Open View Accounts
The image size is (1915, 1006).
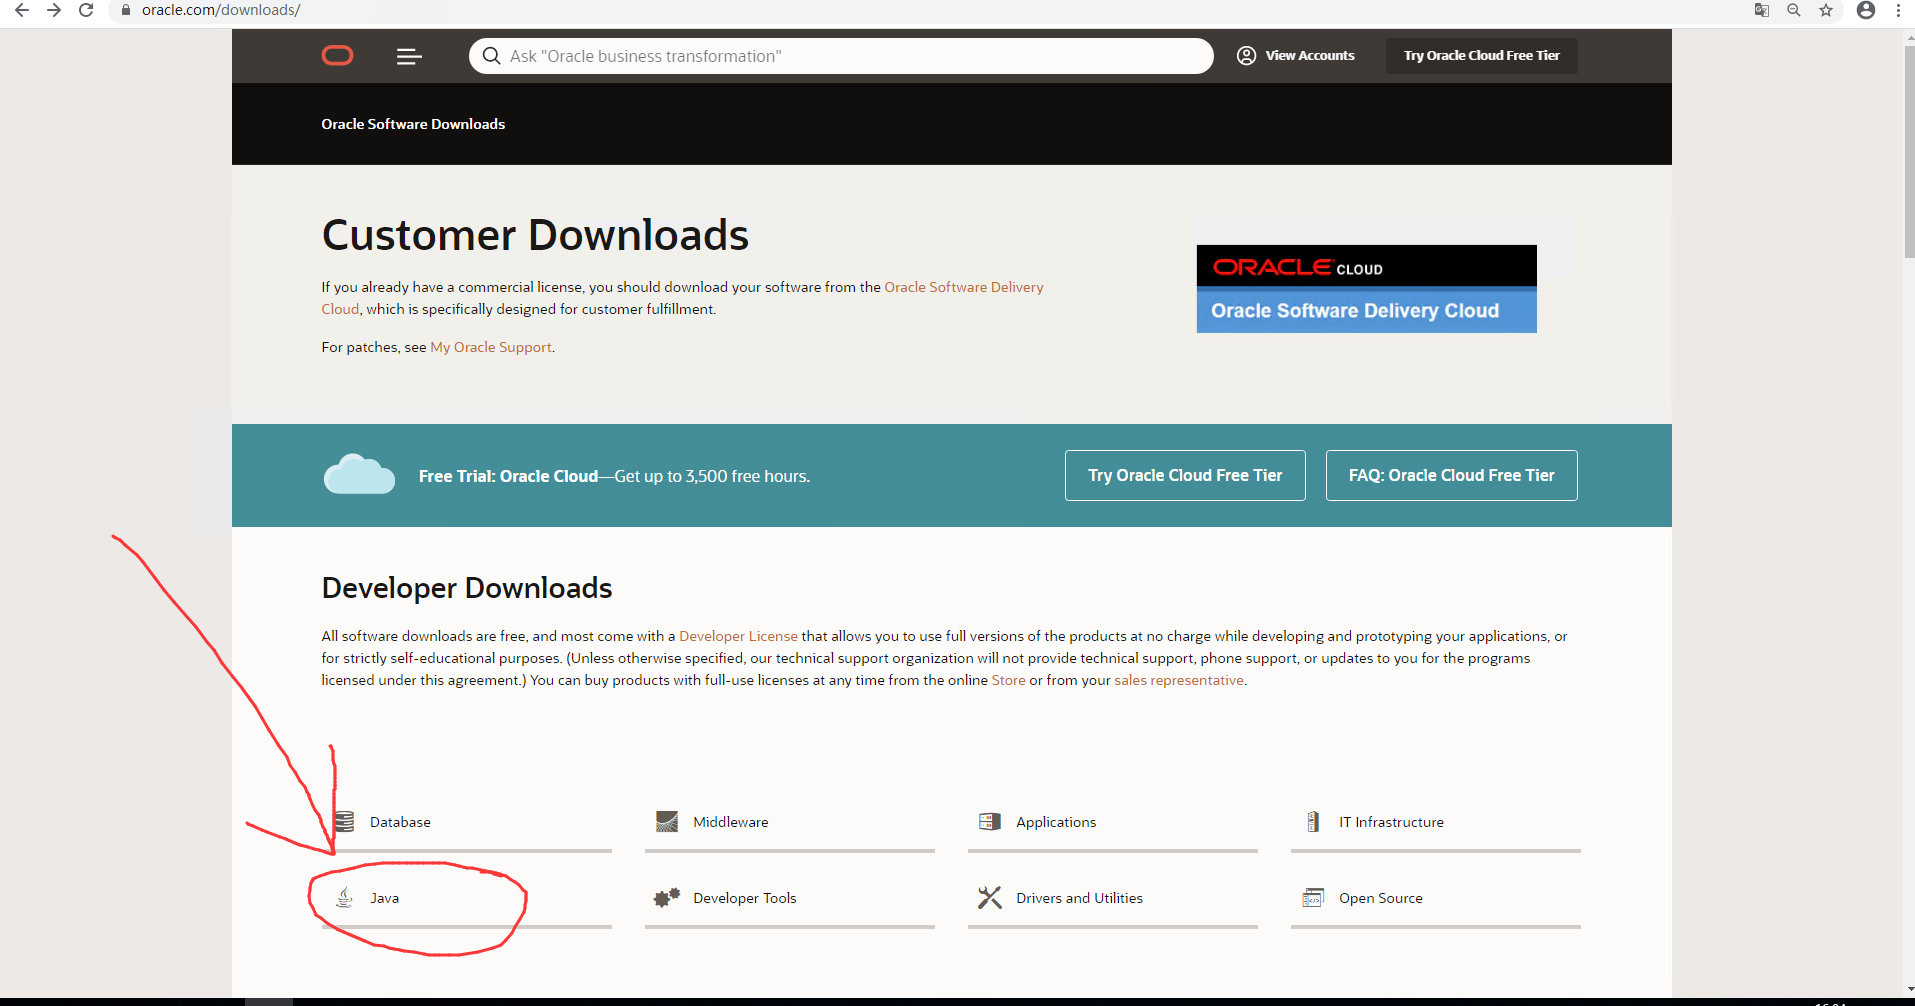[1296, 56]
